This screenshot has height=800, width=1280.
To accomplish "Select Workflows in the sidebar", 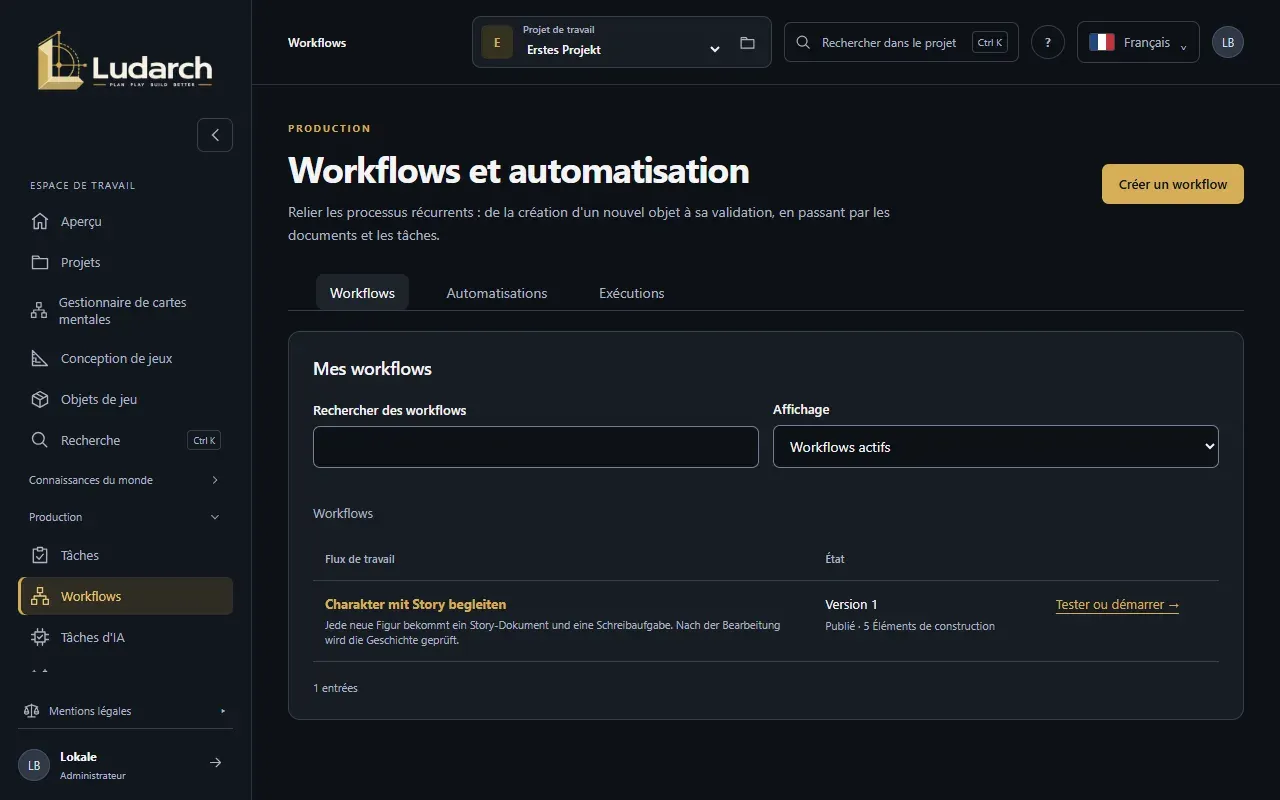I will pyautogui.click(x=125, y=596).
